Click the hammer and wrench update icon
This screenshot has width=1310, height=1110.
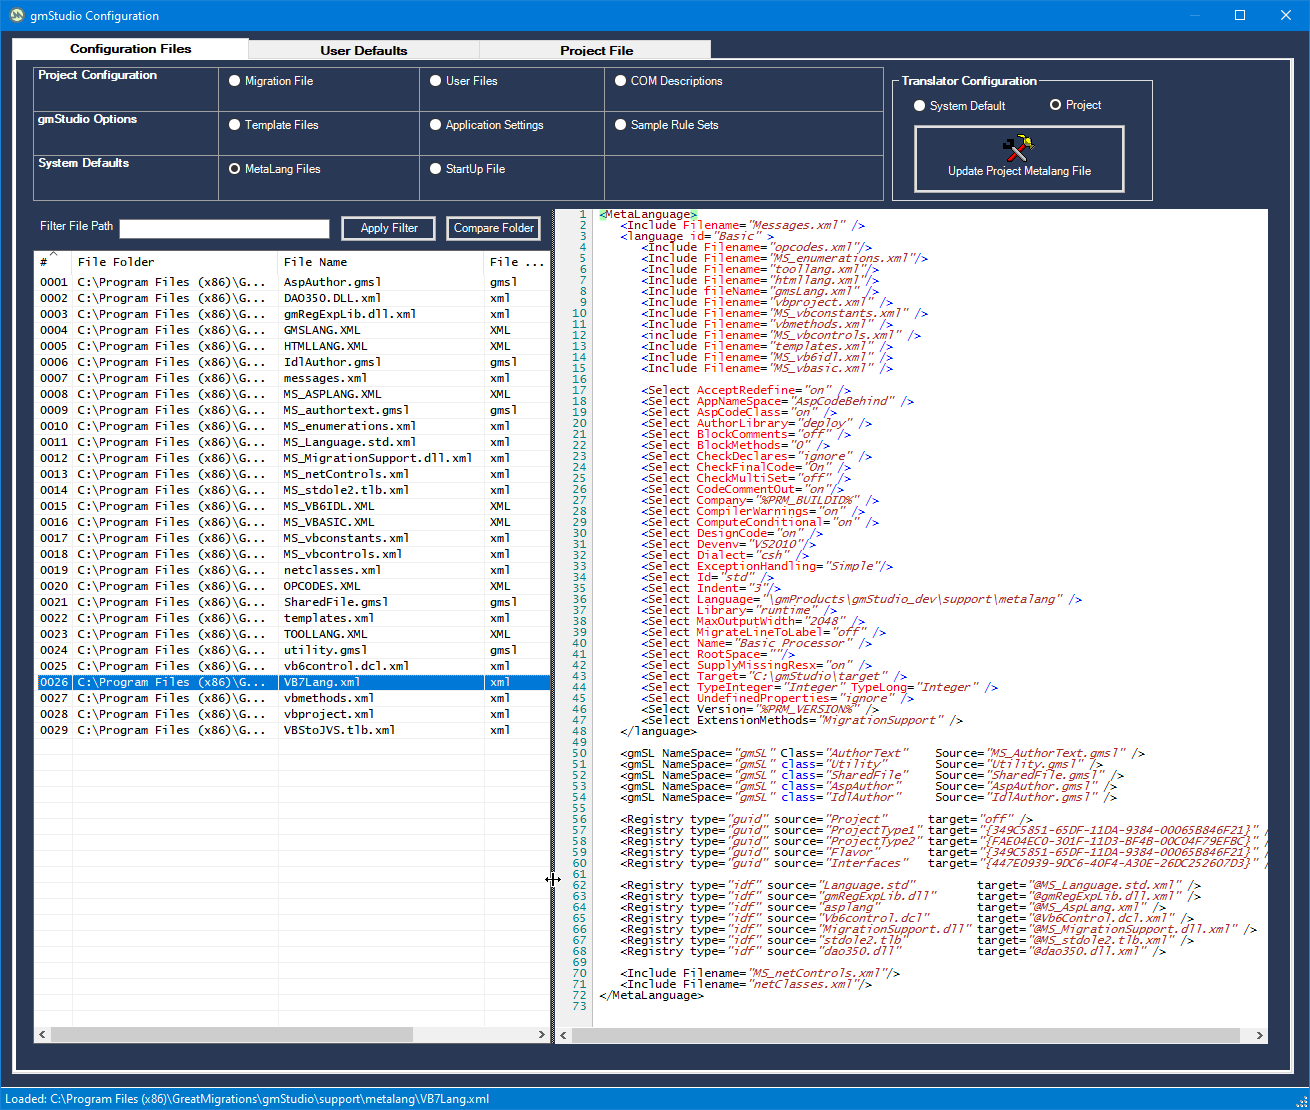pos(1018,149)
